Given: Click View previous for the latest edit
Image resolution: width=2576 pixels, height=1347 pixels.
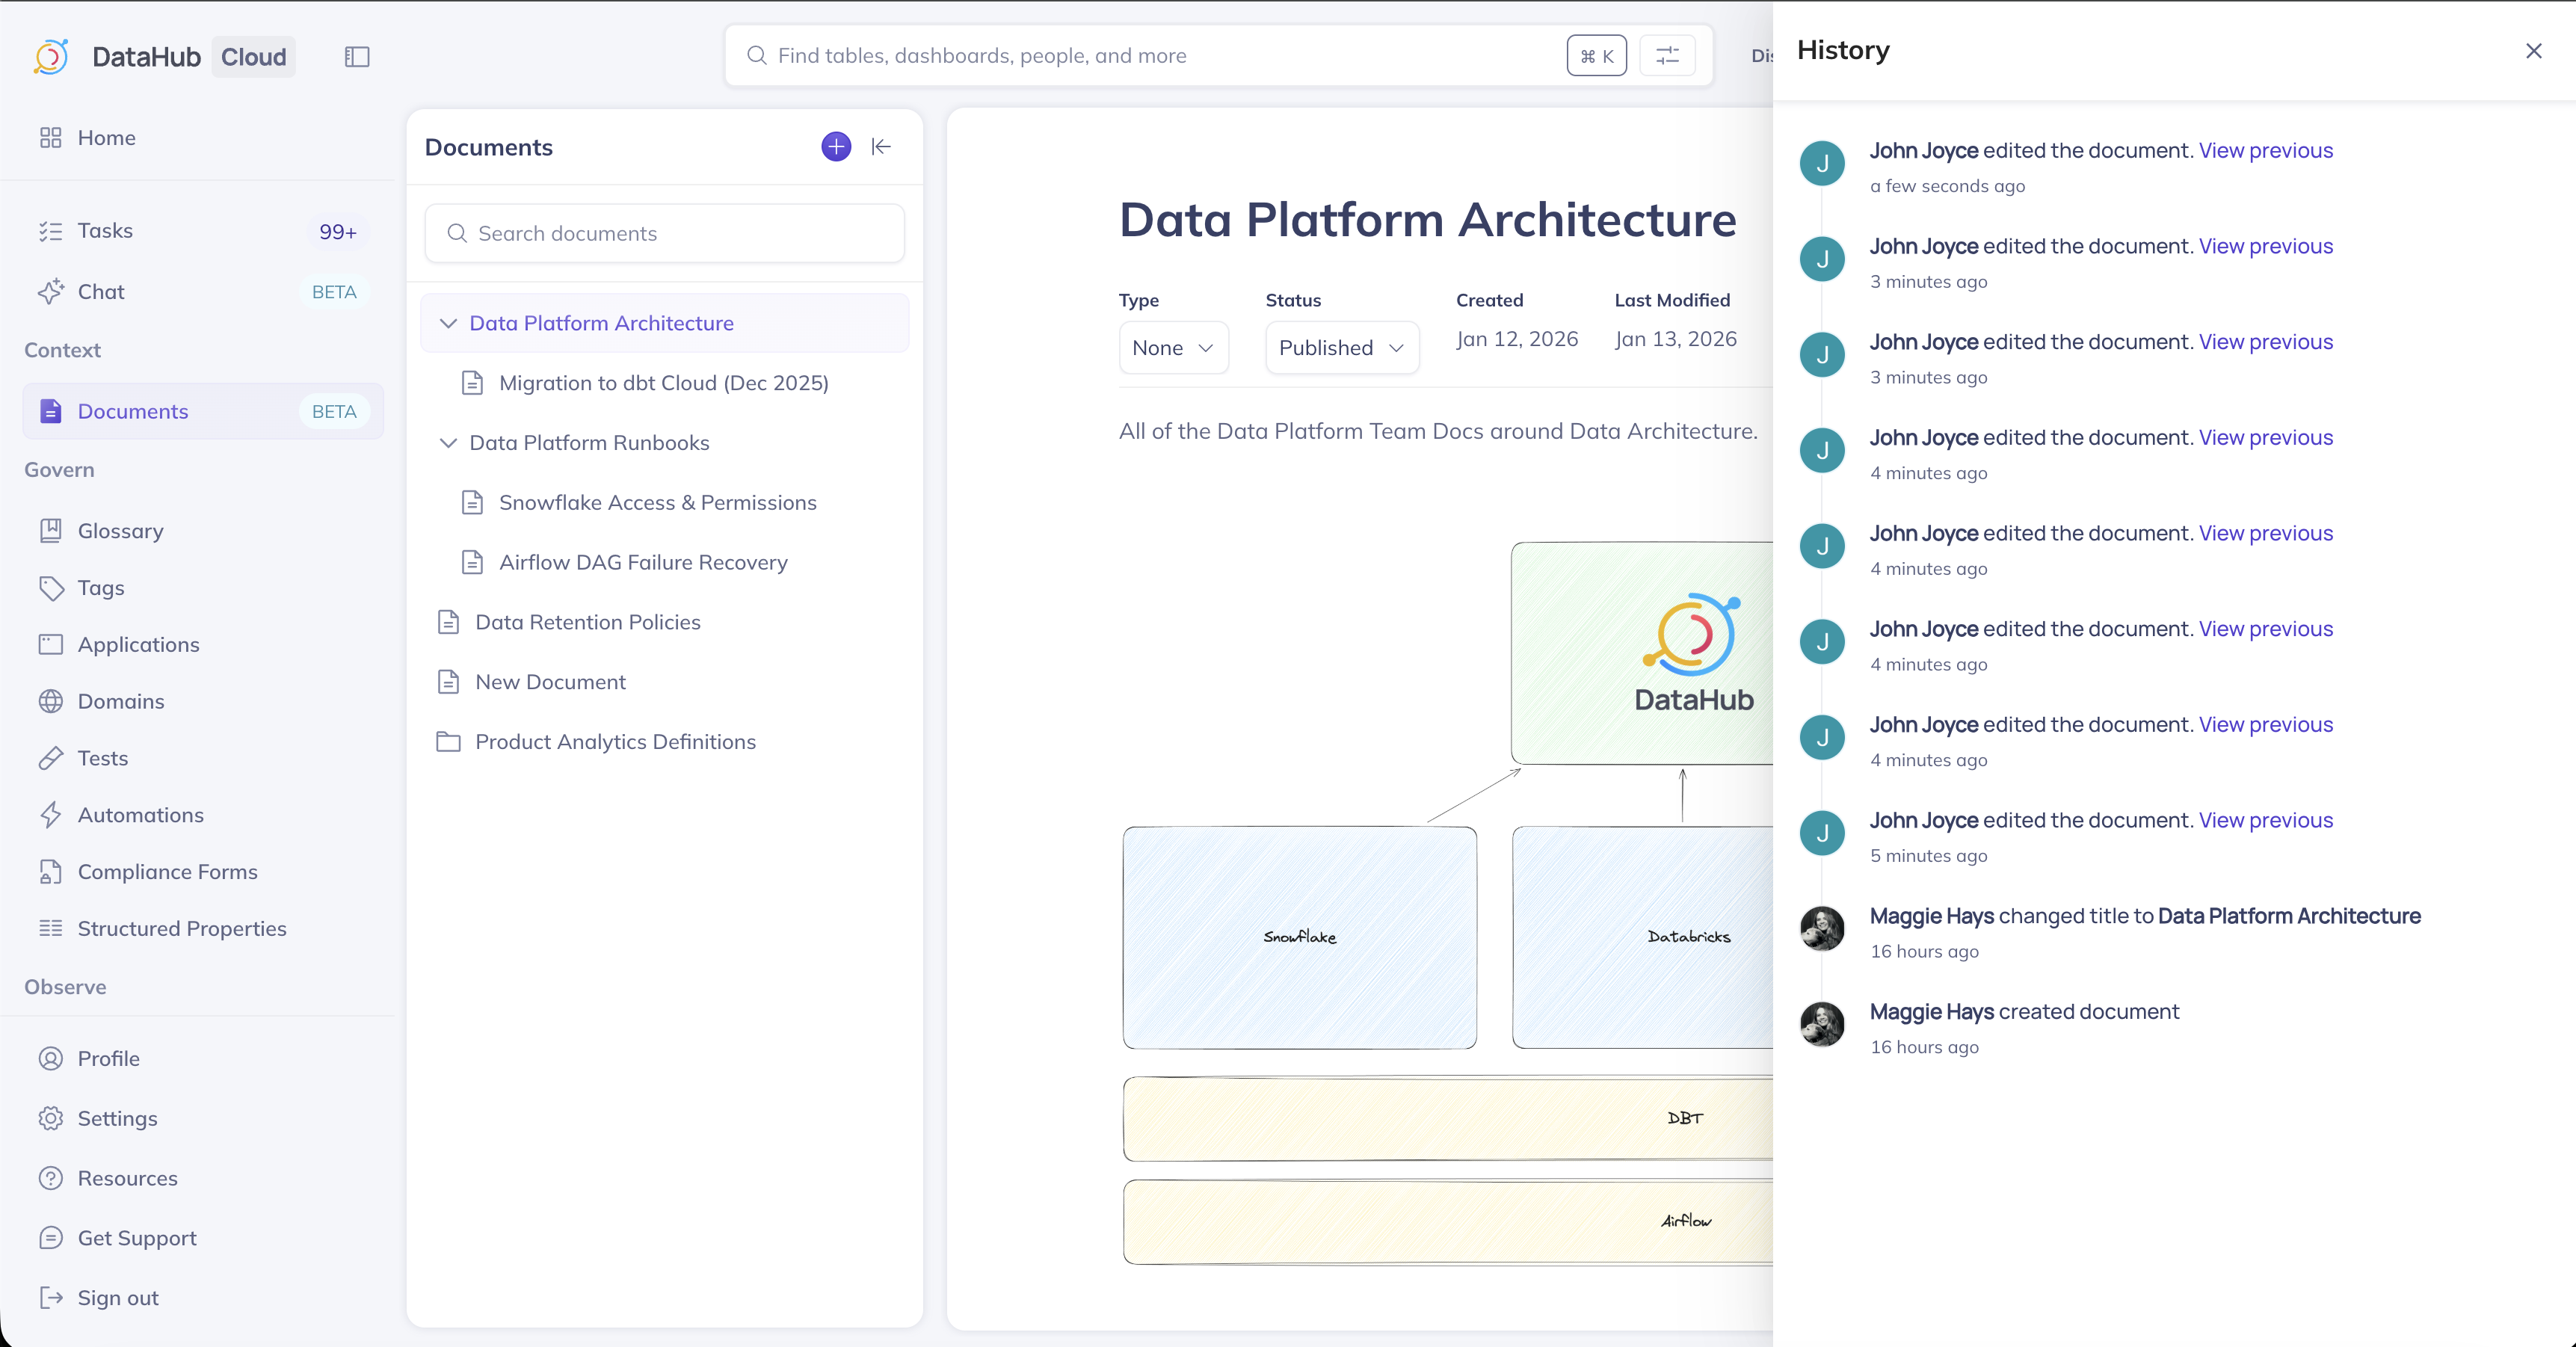Looking at the screenshot, I should [2265, 151].
